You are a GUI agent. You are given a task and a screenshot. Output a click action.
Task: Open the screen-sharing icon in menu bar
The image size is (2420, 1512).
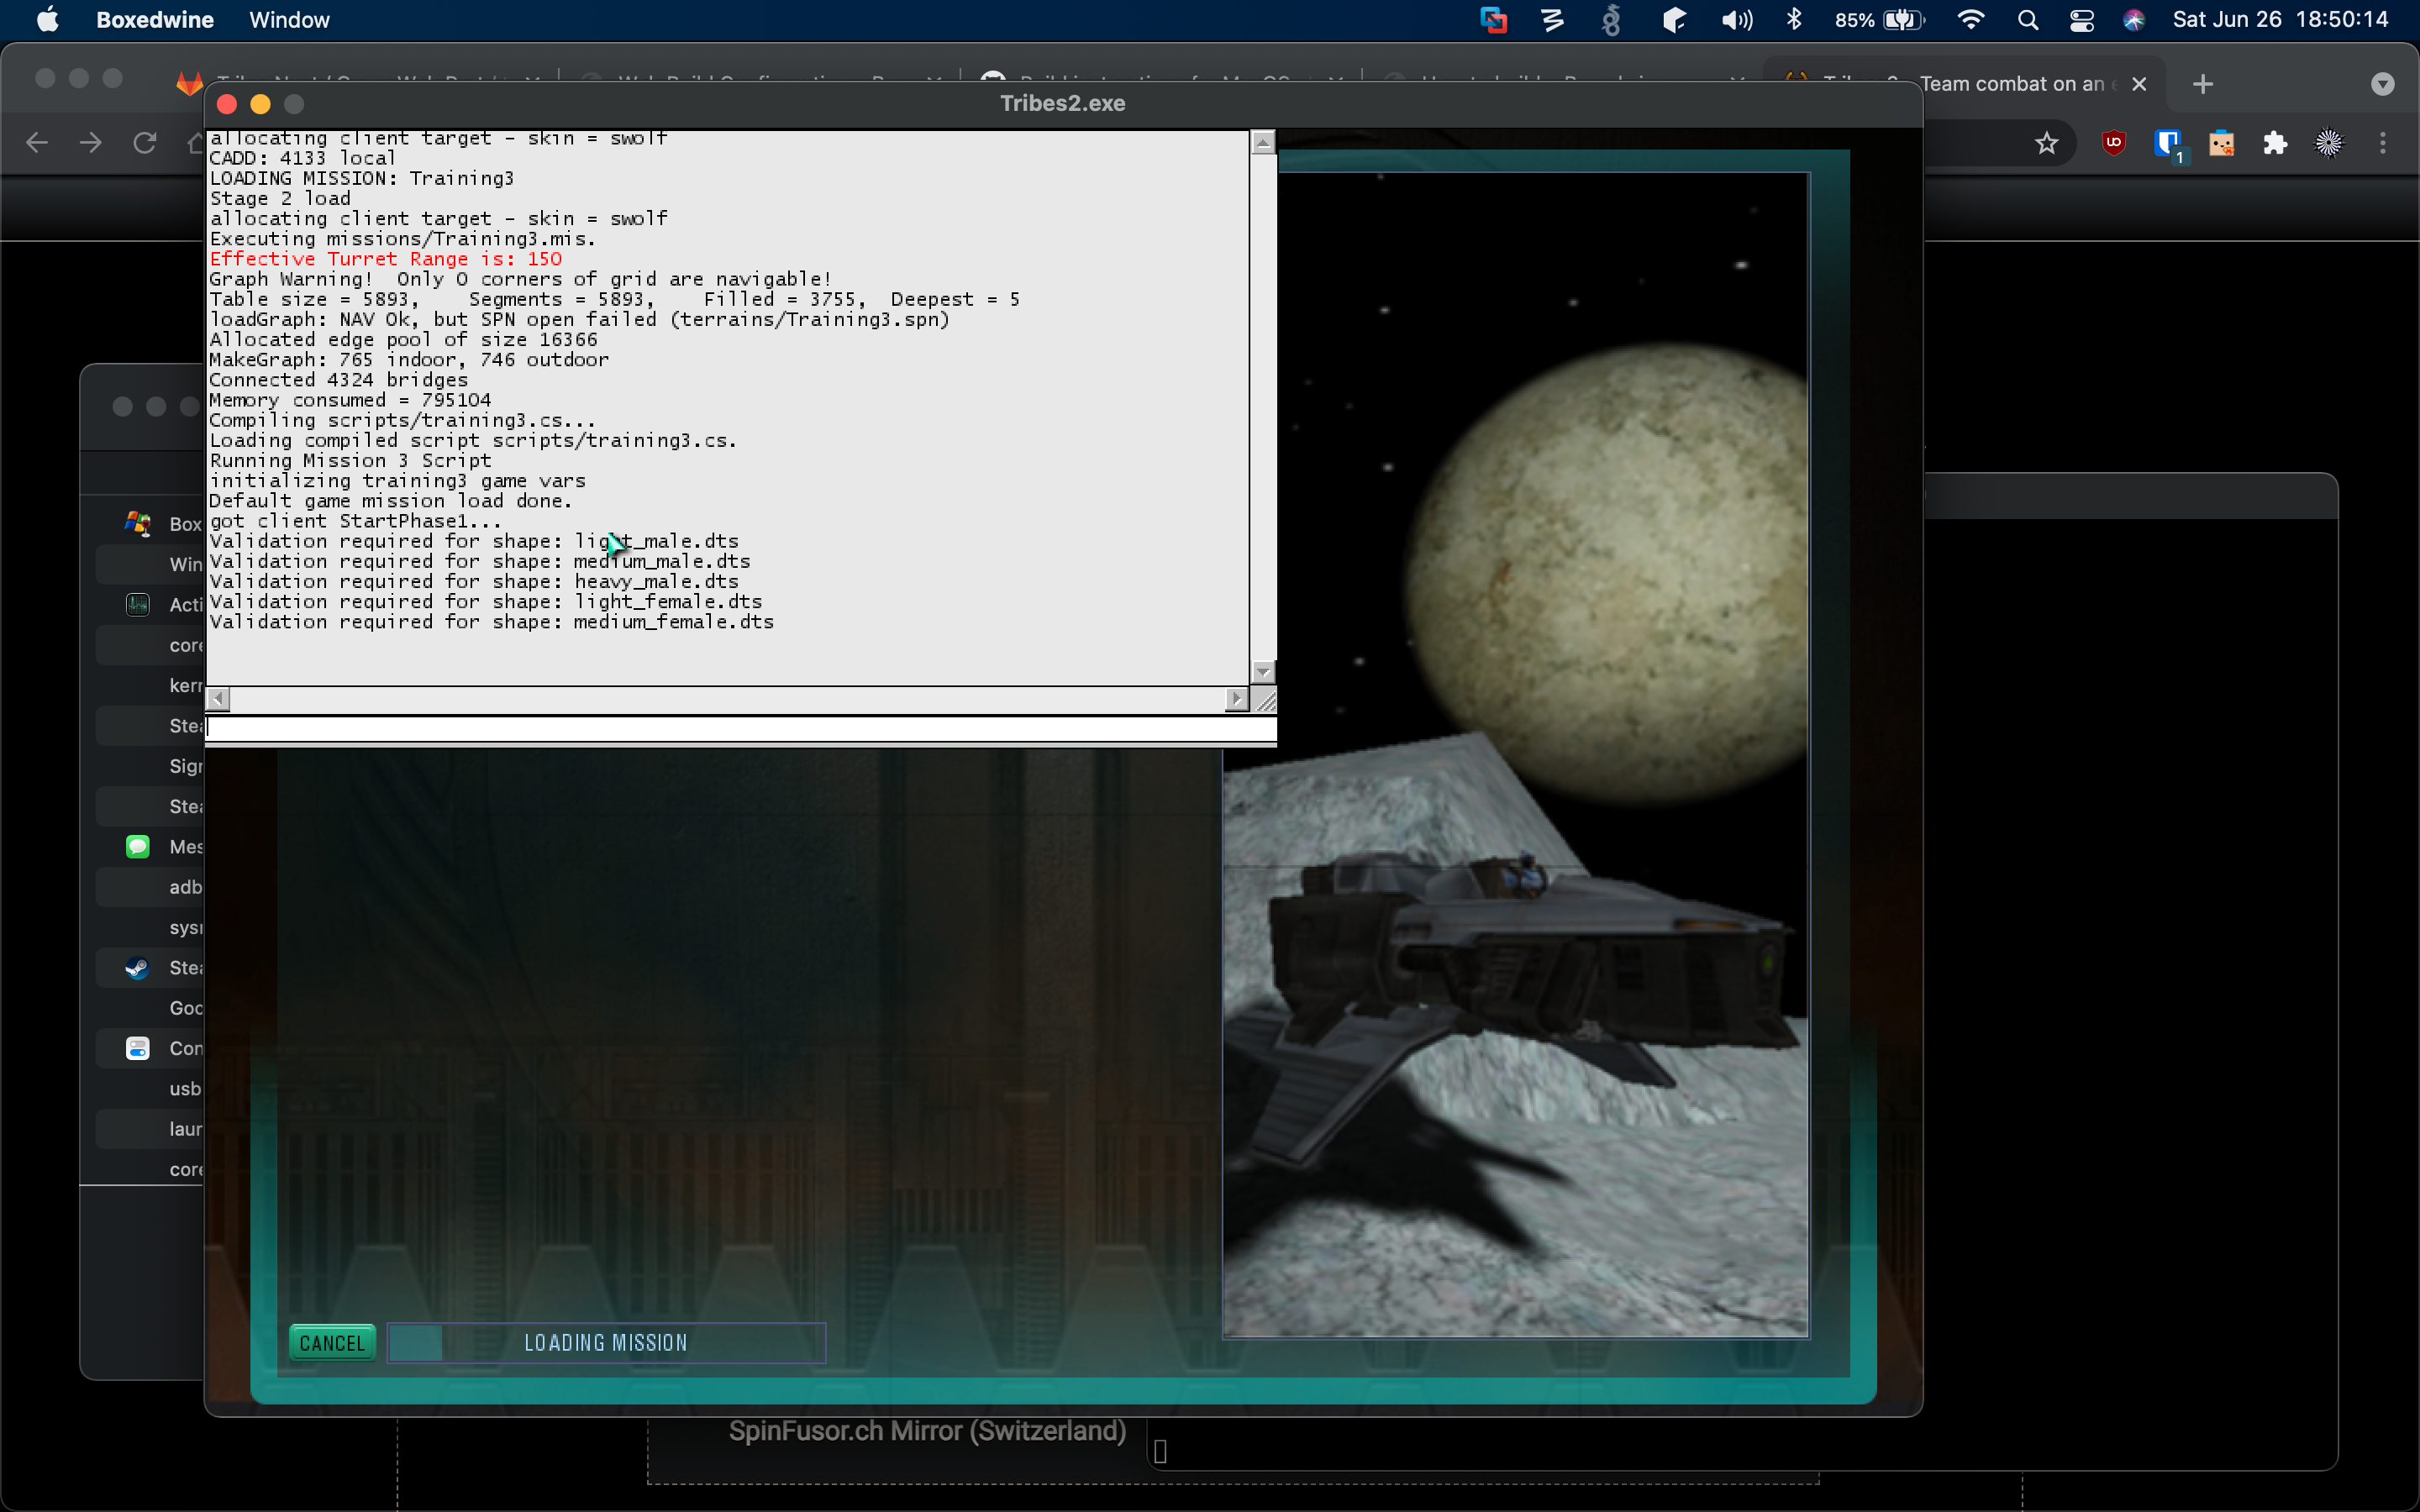click(1493, 20)
